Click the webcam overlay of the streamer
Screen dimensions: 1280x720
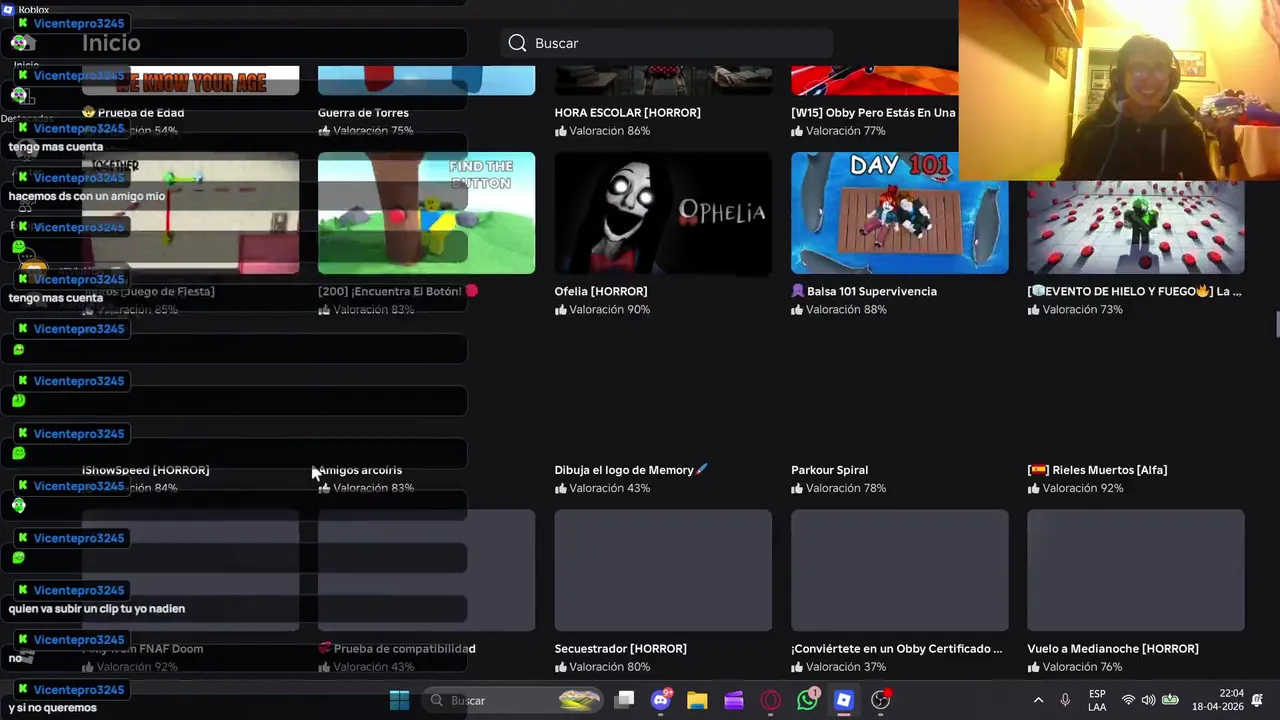[1119, 90]
